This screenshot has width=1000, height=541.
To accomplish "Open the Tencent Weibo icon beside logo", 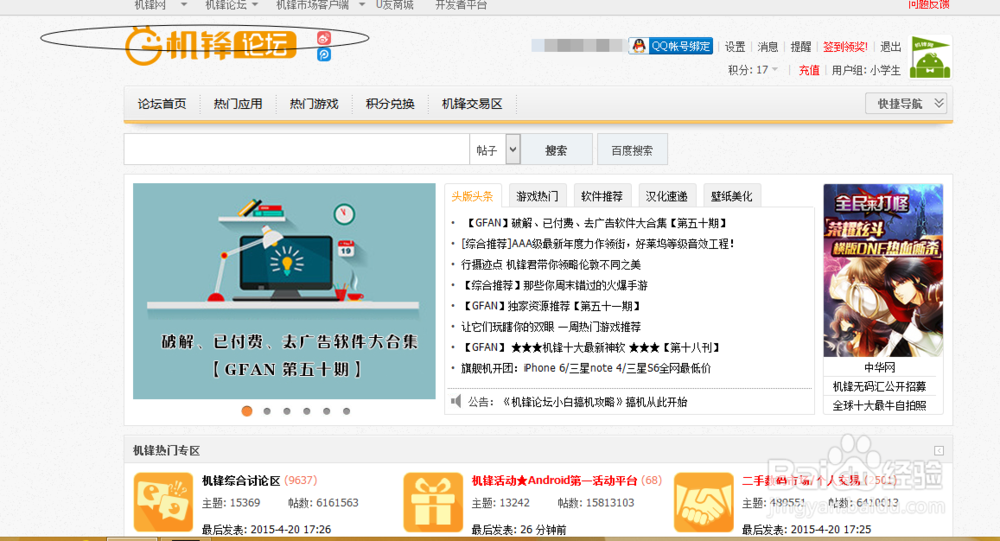I will (324, 55).
